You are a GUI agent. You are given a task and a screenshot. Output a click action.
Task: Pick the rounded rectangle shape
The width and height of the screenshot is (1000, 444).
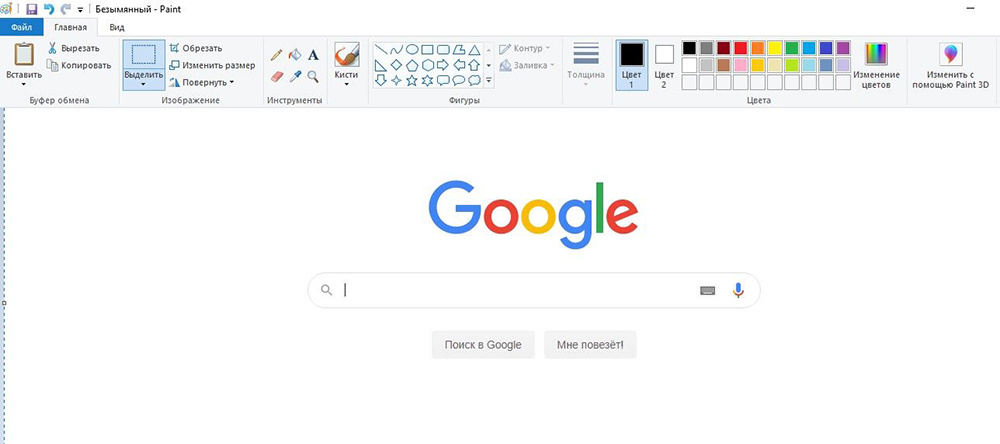coord(443,50)
